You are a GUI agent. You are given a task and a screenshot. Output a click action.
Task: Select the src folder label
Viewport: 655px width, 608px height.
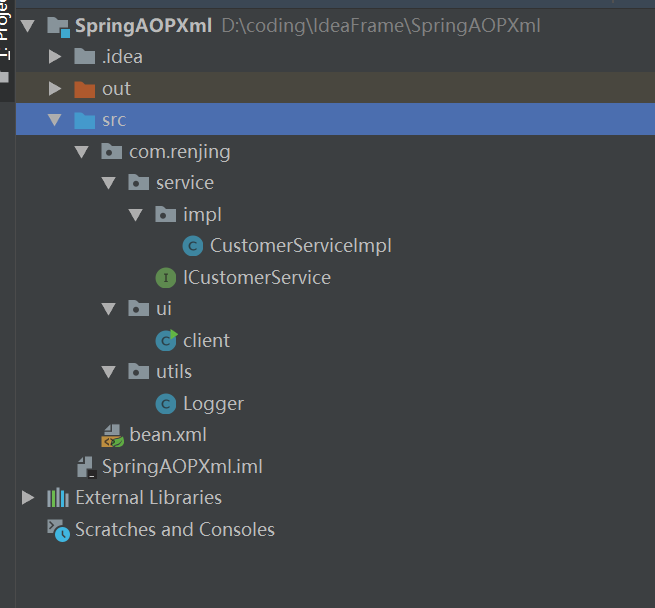[114, 120]
